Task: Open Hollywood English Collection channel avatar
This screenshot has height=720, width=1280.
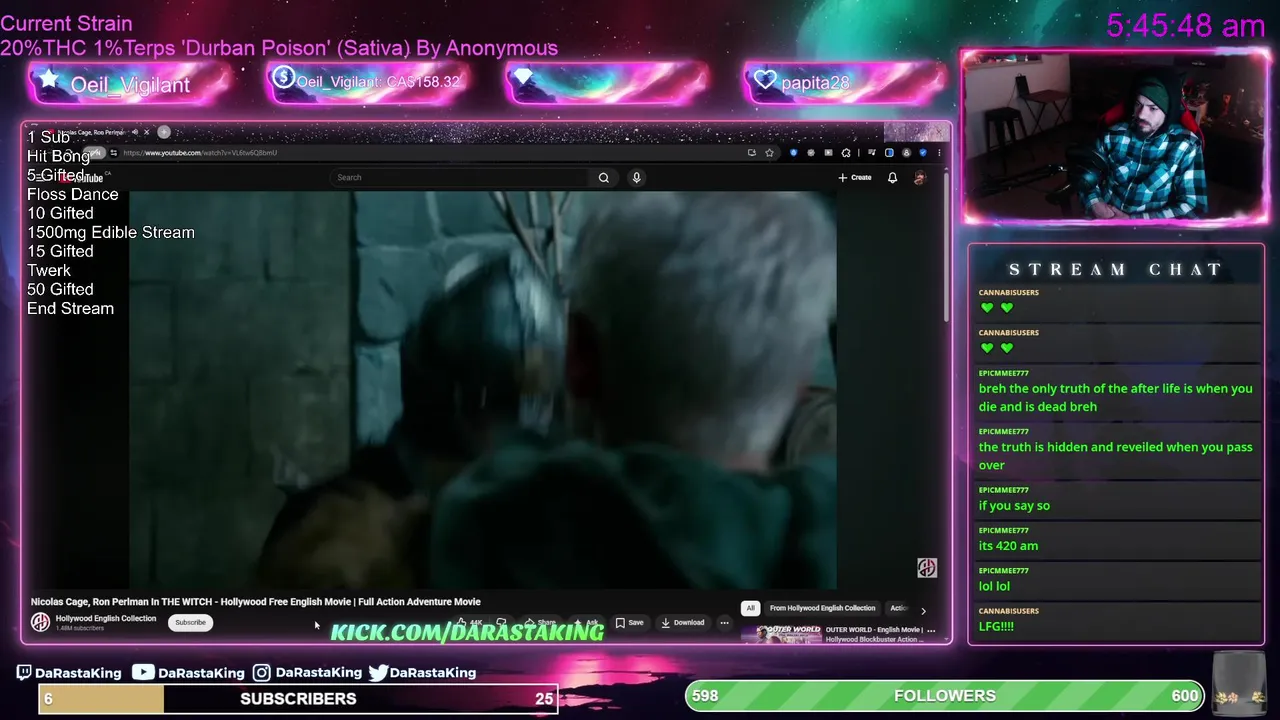Action: tap(40, 622)
